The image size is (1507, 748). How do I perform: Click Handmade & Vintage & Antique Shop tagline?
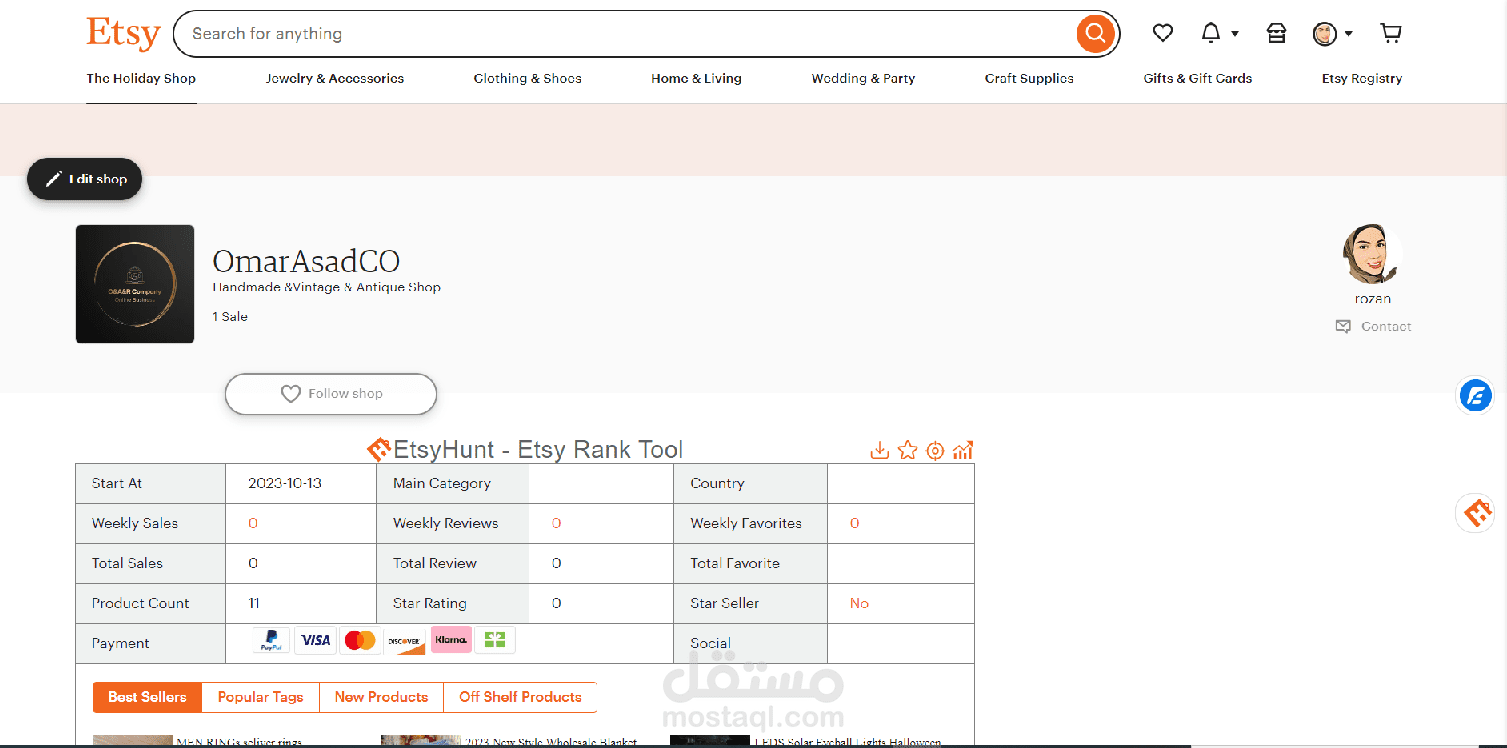[326, 287]
